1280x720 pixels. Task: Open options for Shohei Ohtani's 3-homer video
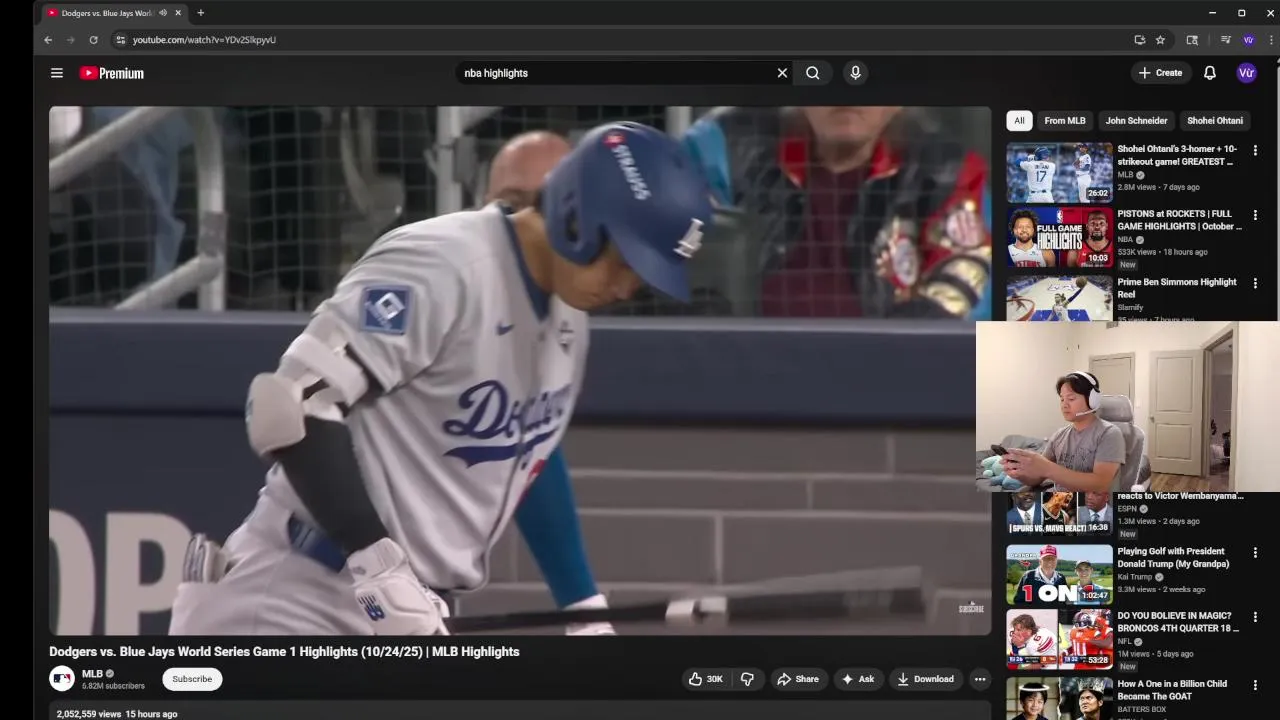point(1255,151)
